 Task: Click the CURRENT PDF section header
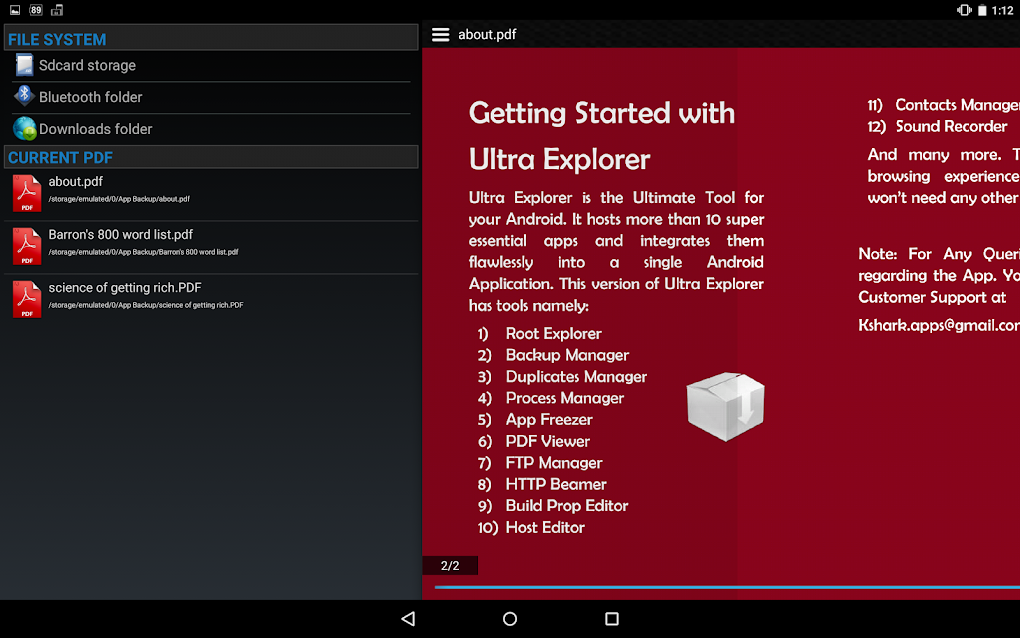(x=211, y=157)
